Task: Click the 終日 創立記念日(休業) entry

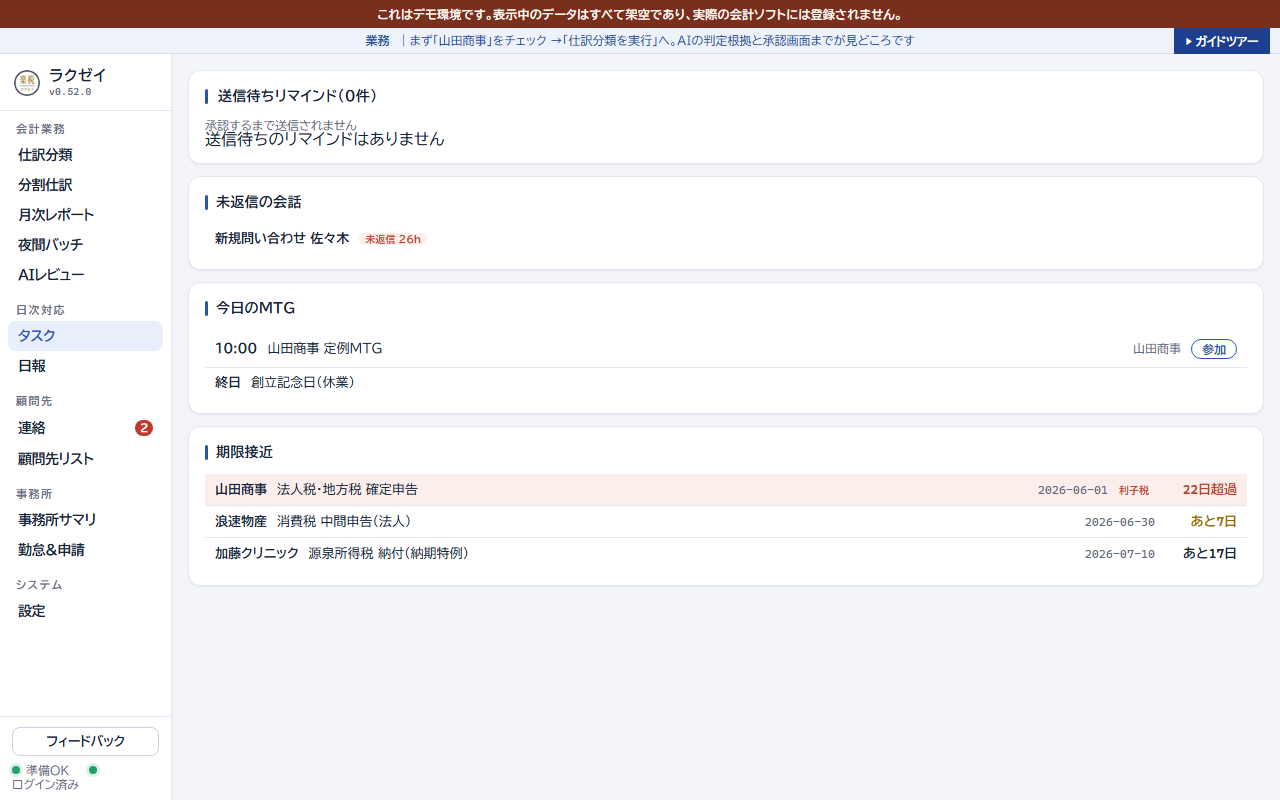Action: 726,383
